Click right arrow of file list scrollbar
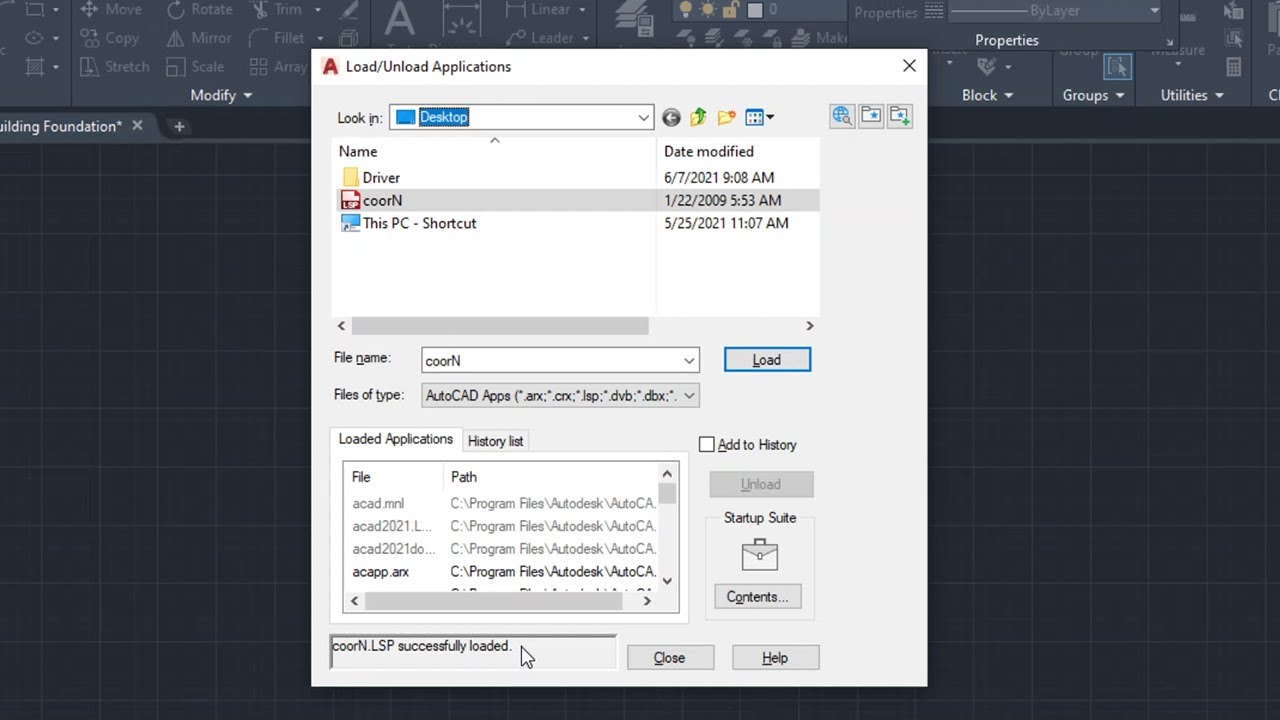 click(x=810, y=326)
